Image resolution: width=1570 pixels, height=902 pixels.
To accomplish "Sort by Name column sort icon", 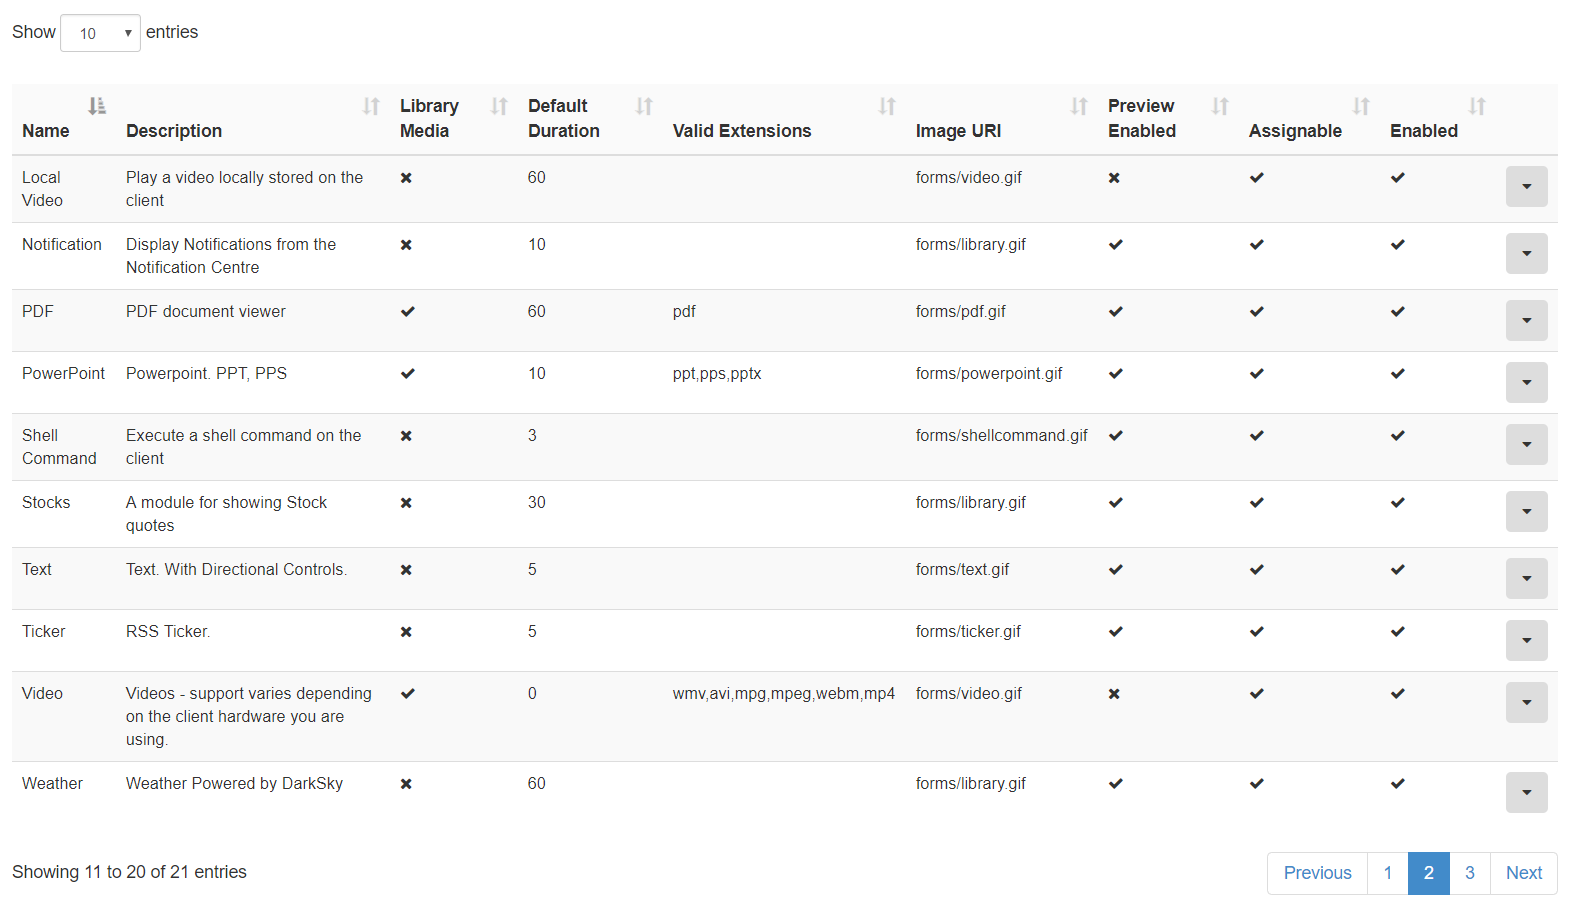I will pos(97,106).
